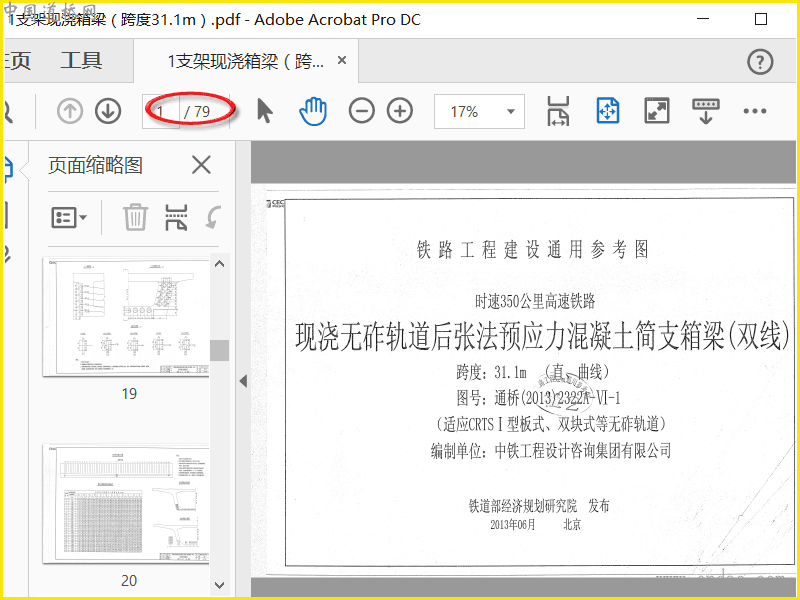
Task: Rotate pages using the curved arrow icon
Action: coord(214,217)
